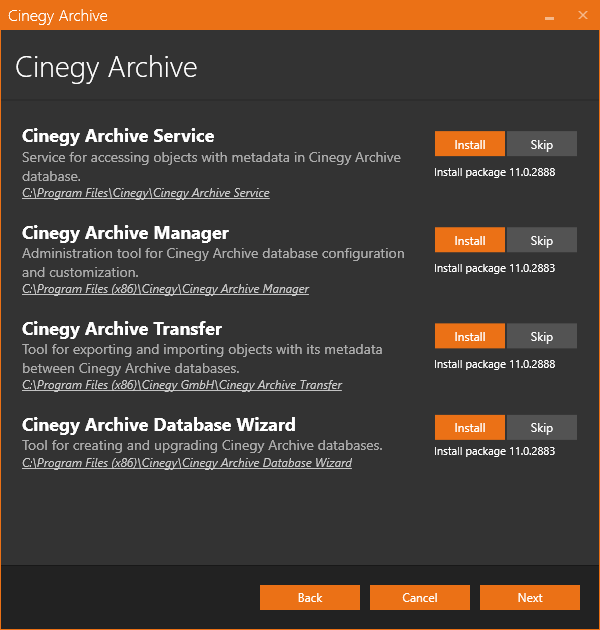The width and height of the screenshot is (600, 630).
Task: Open the Database Wizard install path link
Action: (x=187, y=463)
